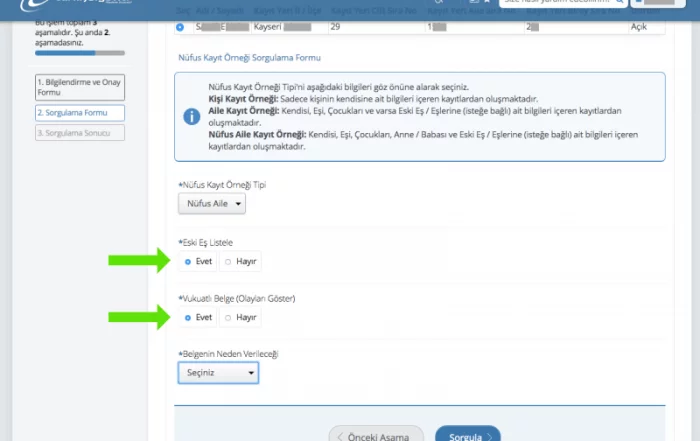The width and height of the screenshot is (700, 441).
Task: Select step 3 Sorgulama Sonucu
Action: click(x=80, y=133)
